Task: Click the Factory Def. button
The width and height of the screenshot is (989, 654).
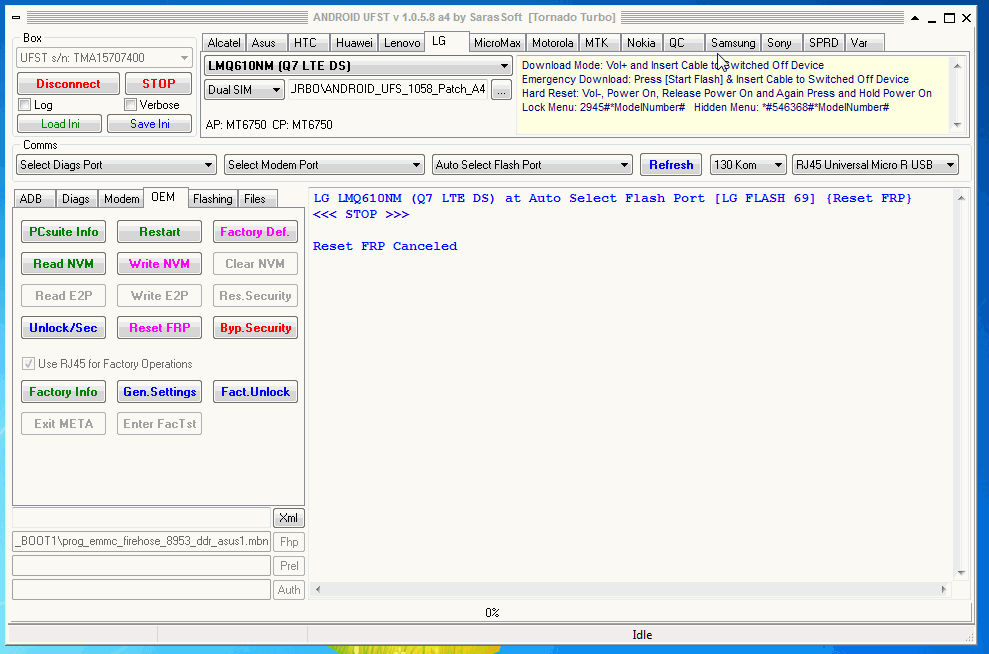Action: [255, 232]
